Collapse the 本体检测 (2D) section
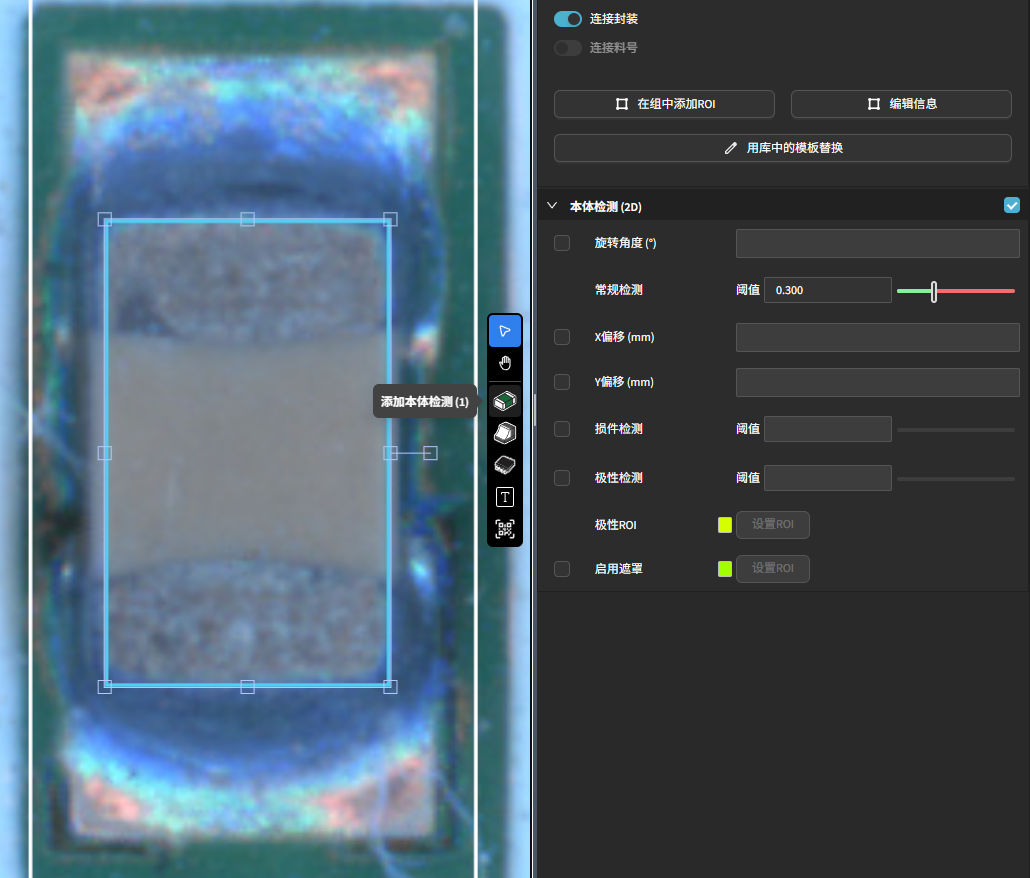Screen dimensions: 1030x878 click(552, 206)
